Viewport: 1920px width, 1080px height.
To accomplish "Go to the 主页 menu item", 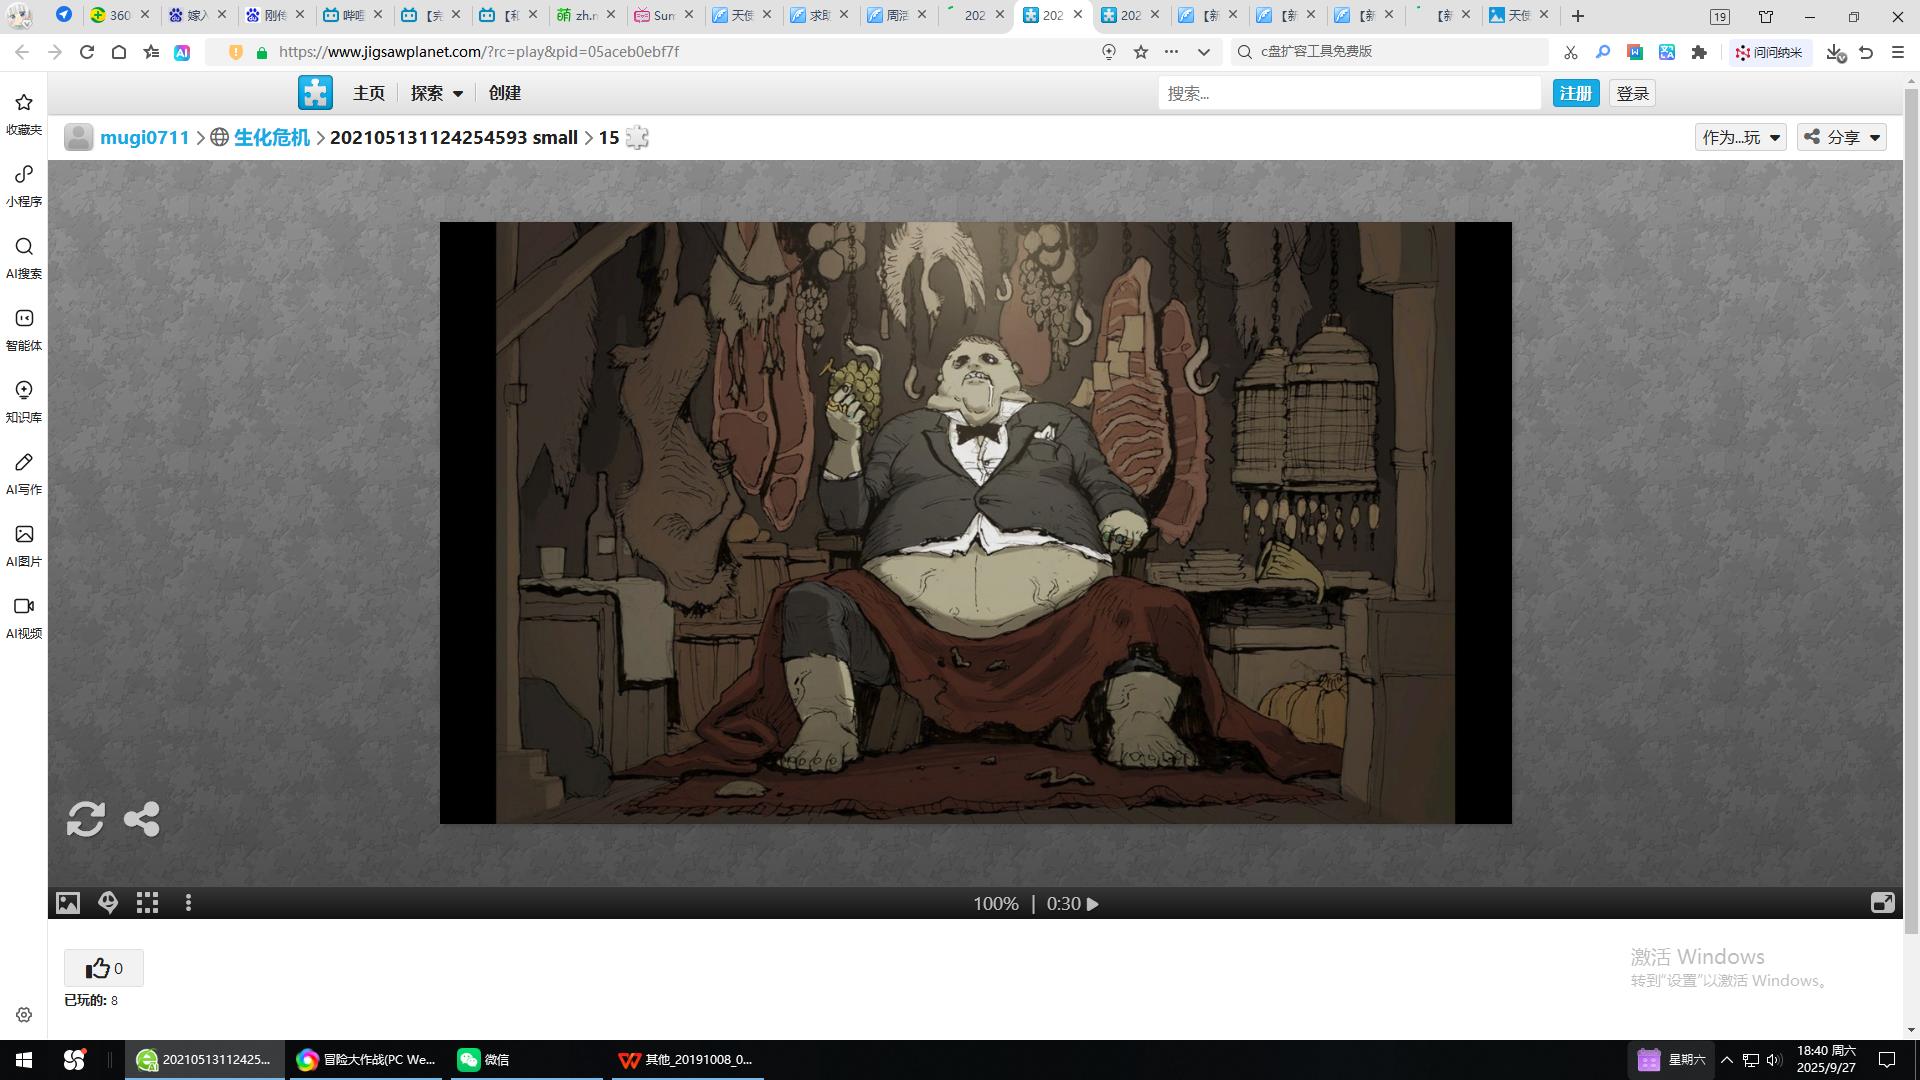I will (369, 93).
